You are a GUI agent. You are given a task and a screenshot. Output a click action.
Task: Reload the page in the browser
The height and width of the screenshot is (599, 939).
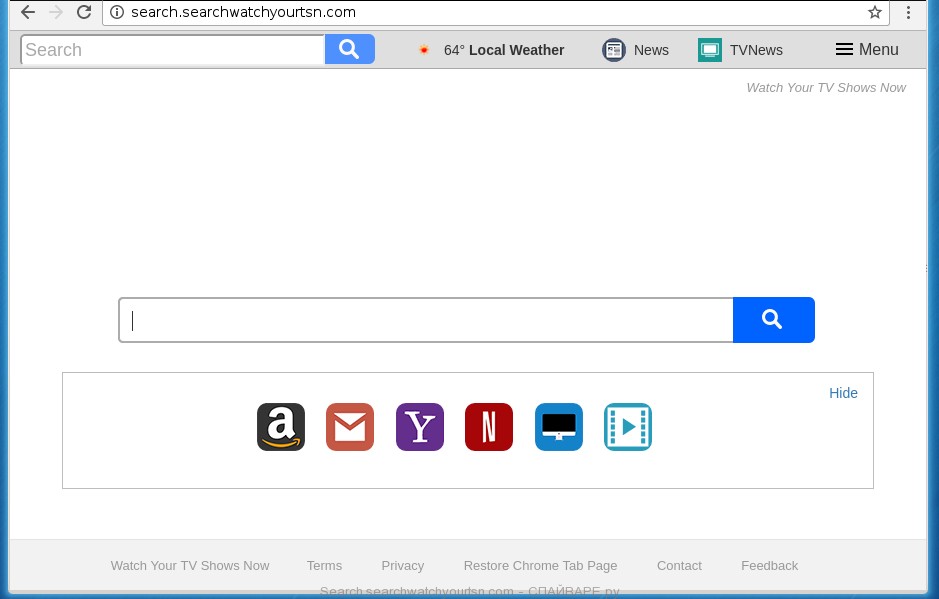tap(84, 13)
